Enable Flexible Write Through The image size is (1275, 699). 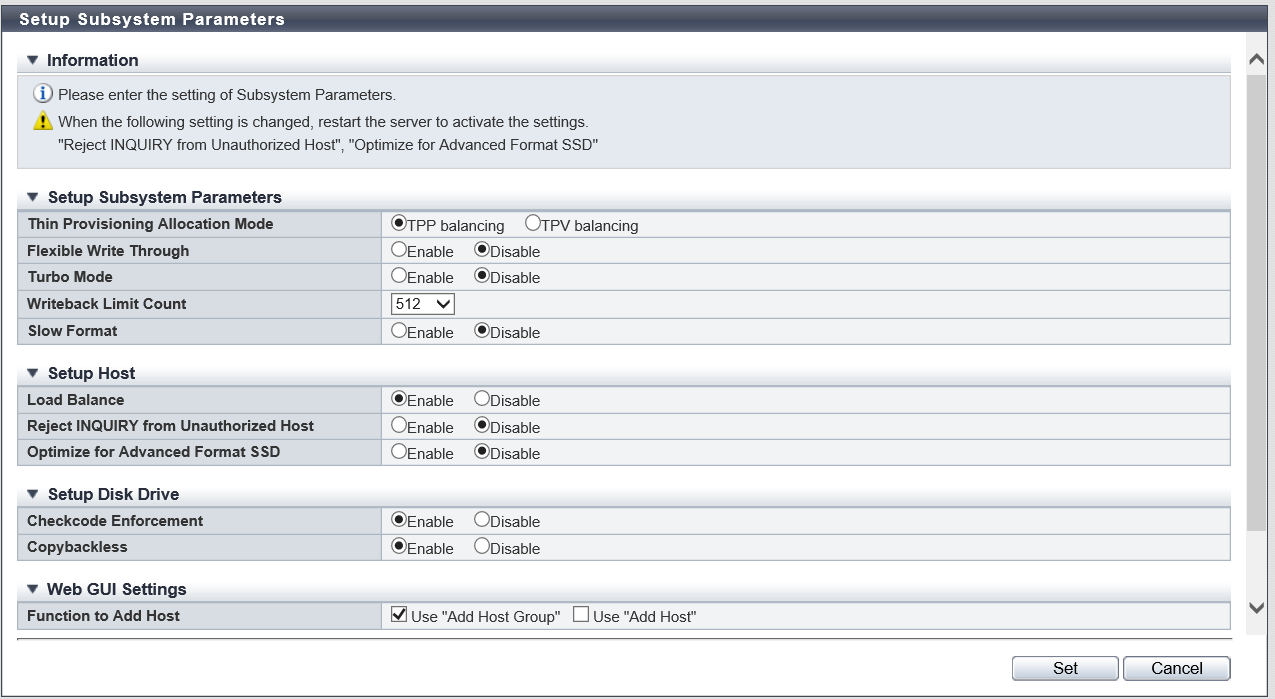click(399, 250)
